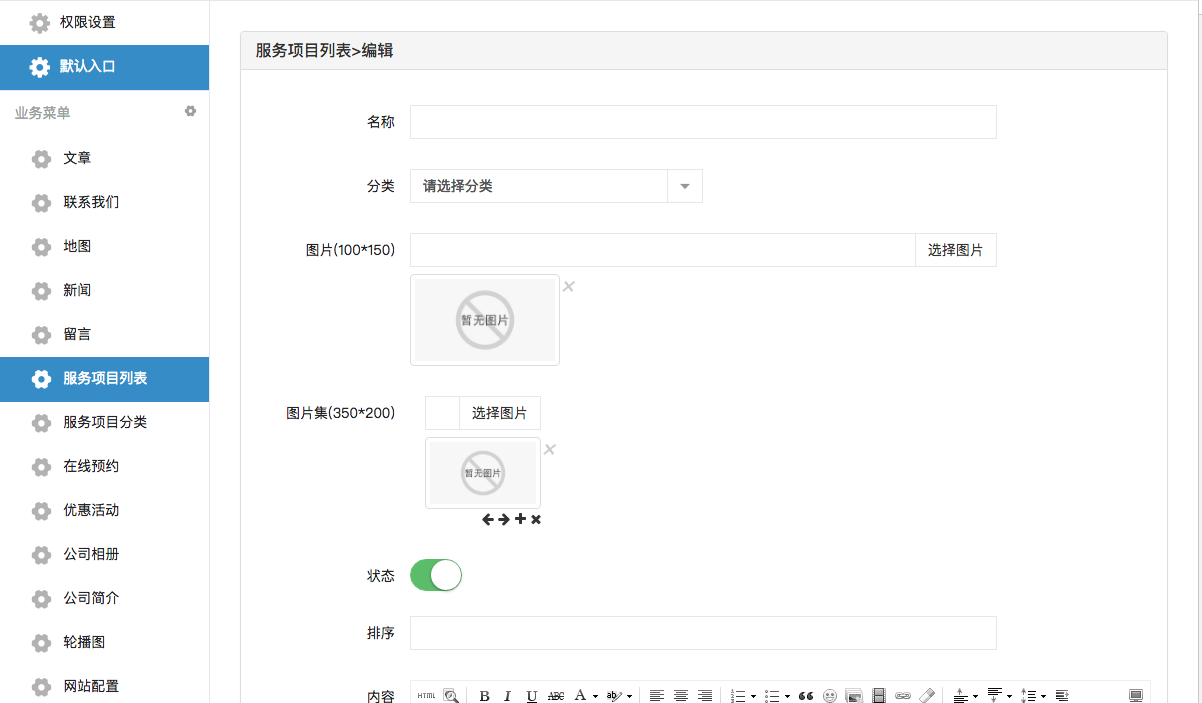Click the 名称 name input field
Viewport: 1202px width, 703px height.
pyautogui.click(x=703, y=122)
